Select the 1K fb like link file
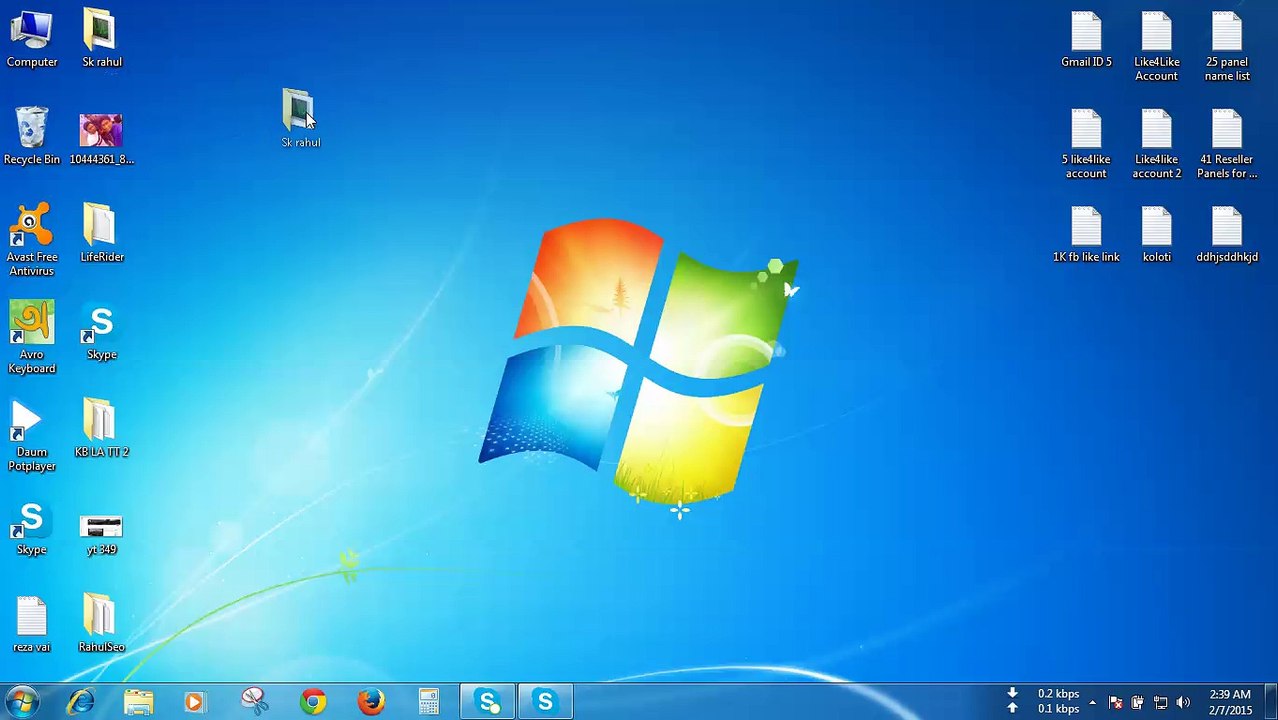Image resolution: width=1278 pixels, height=720 pixels. [1086, 235]
